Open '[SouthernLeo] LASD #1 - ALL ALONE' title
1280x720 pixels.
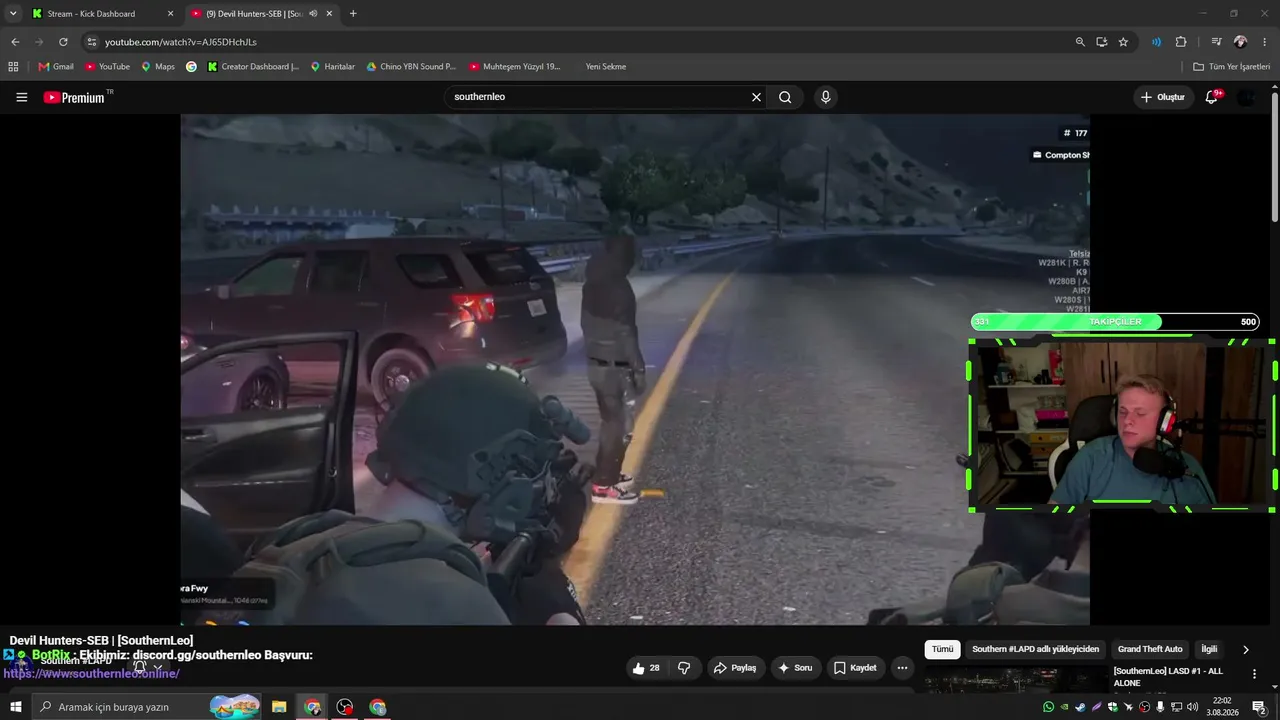1168,677
